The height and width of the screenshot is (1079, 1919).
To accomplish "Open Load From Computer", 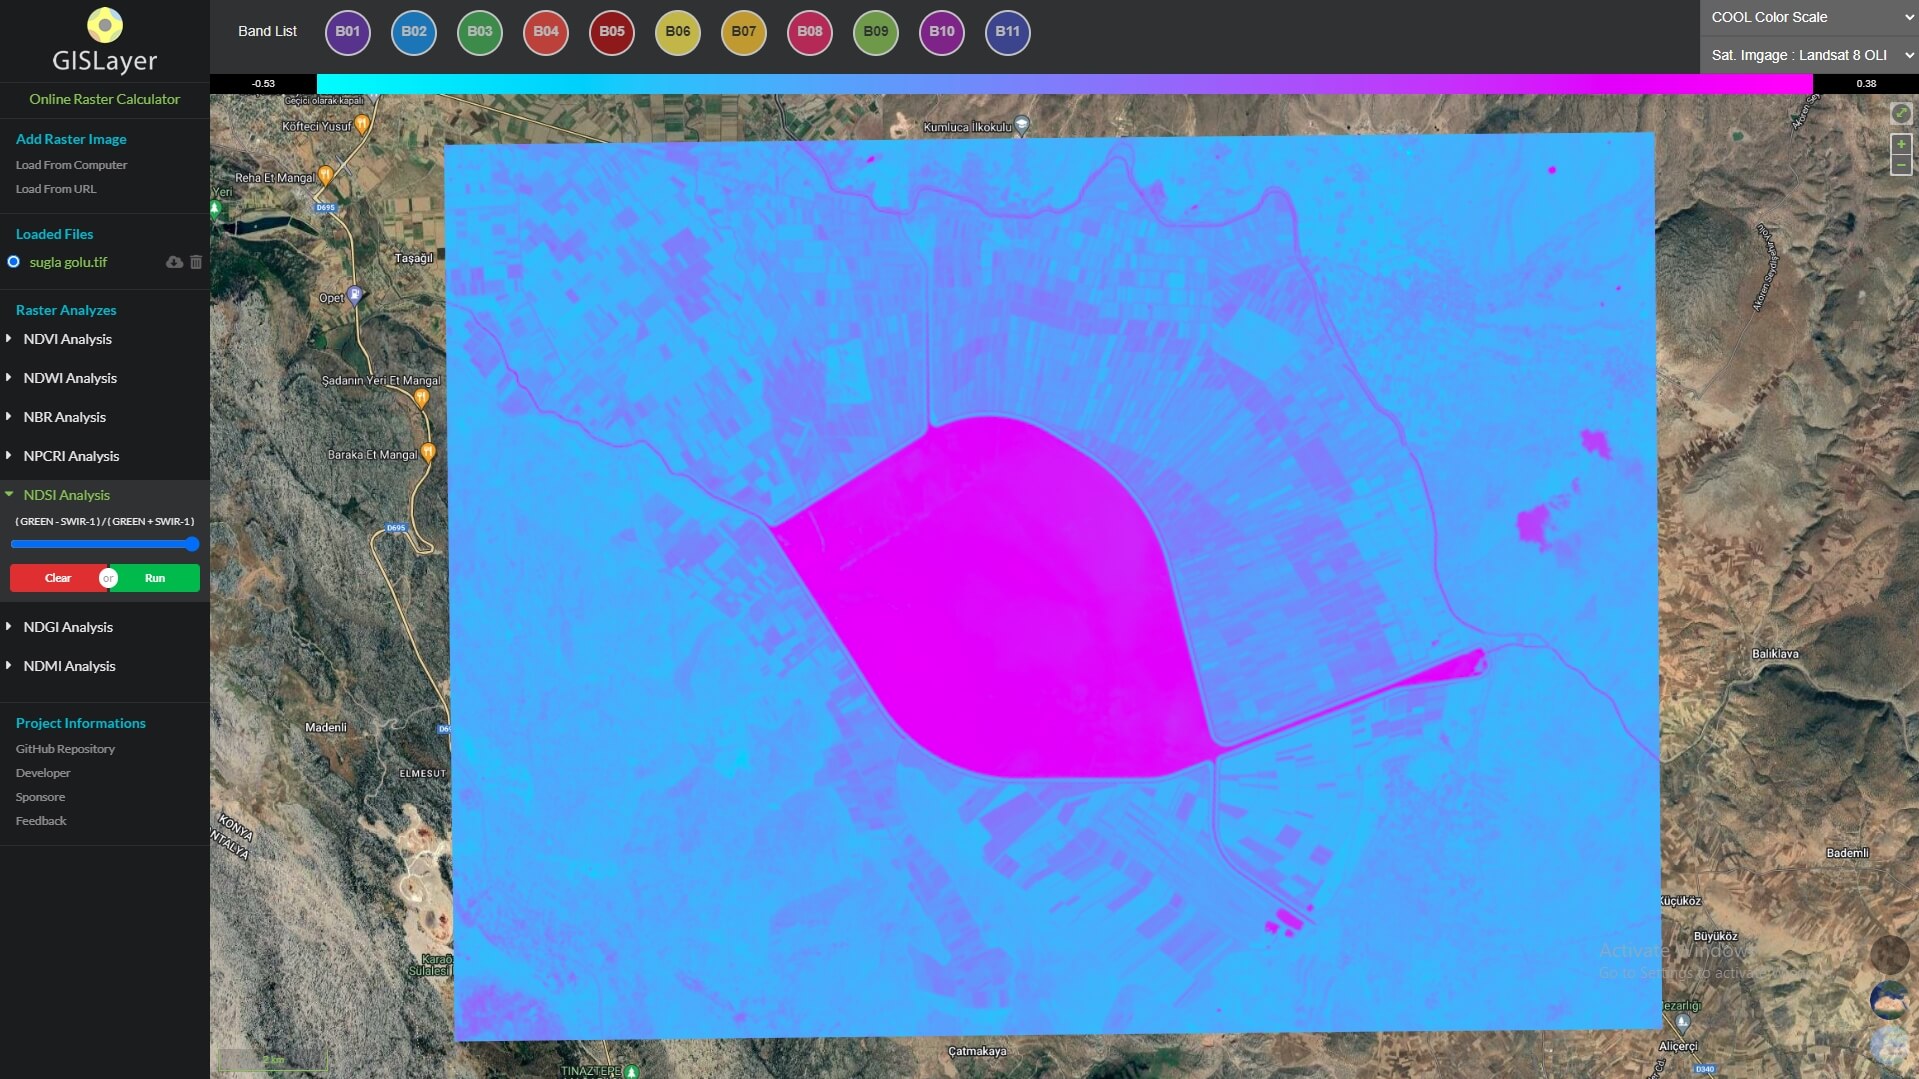I will (71, 165).
